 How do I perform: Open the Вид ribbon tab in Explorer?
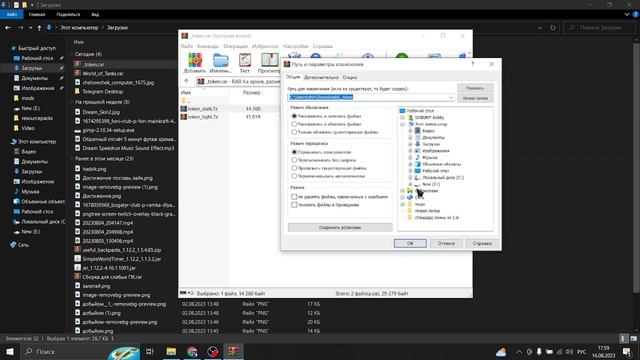pos(95,14)
